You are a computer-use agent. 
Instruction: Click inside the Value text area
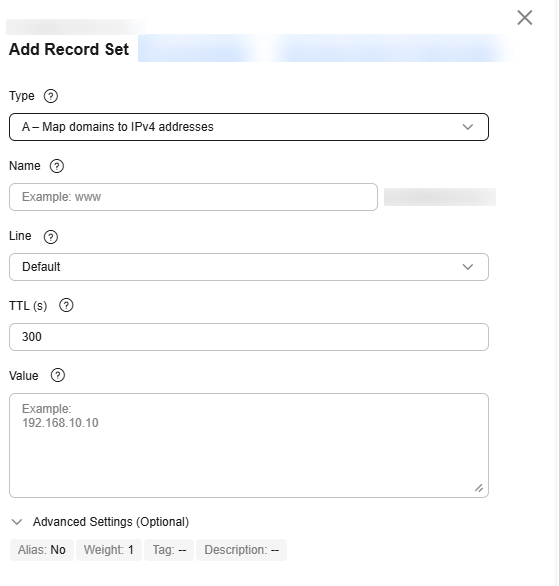[x=249, y=445]
